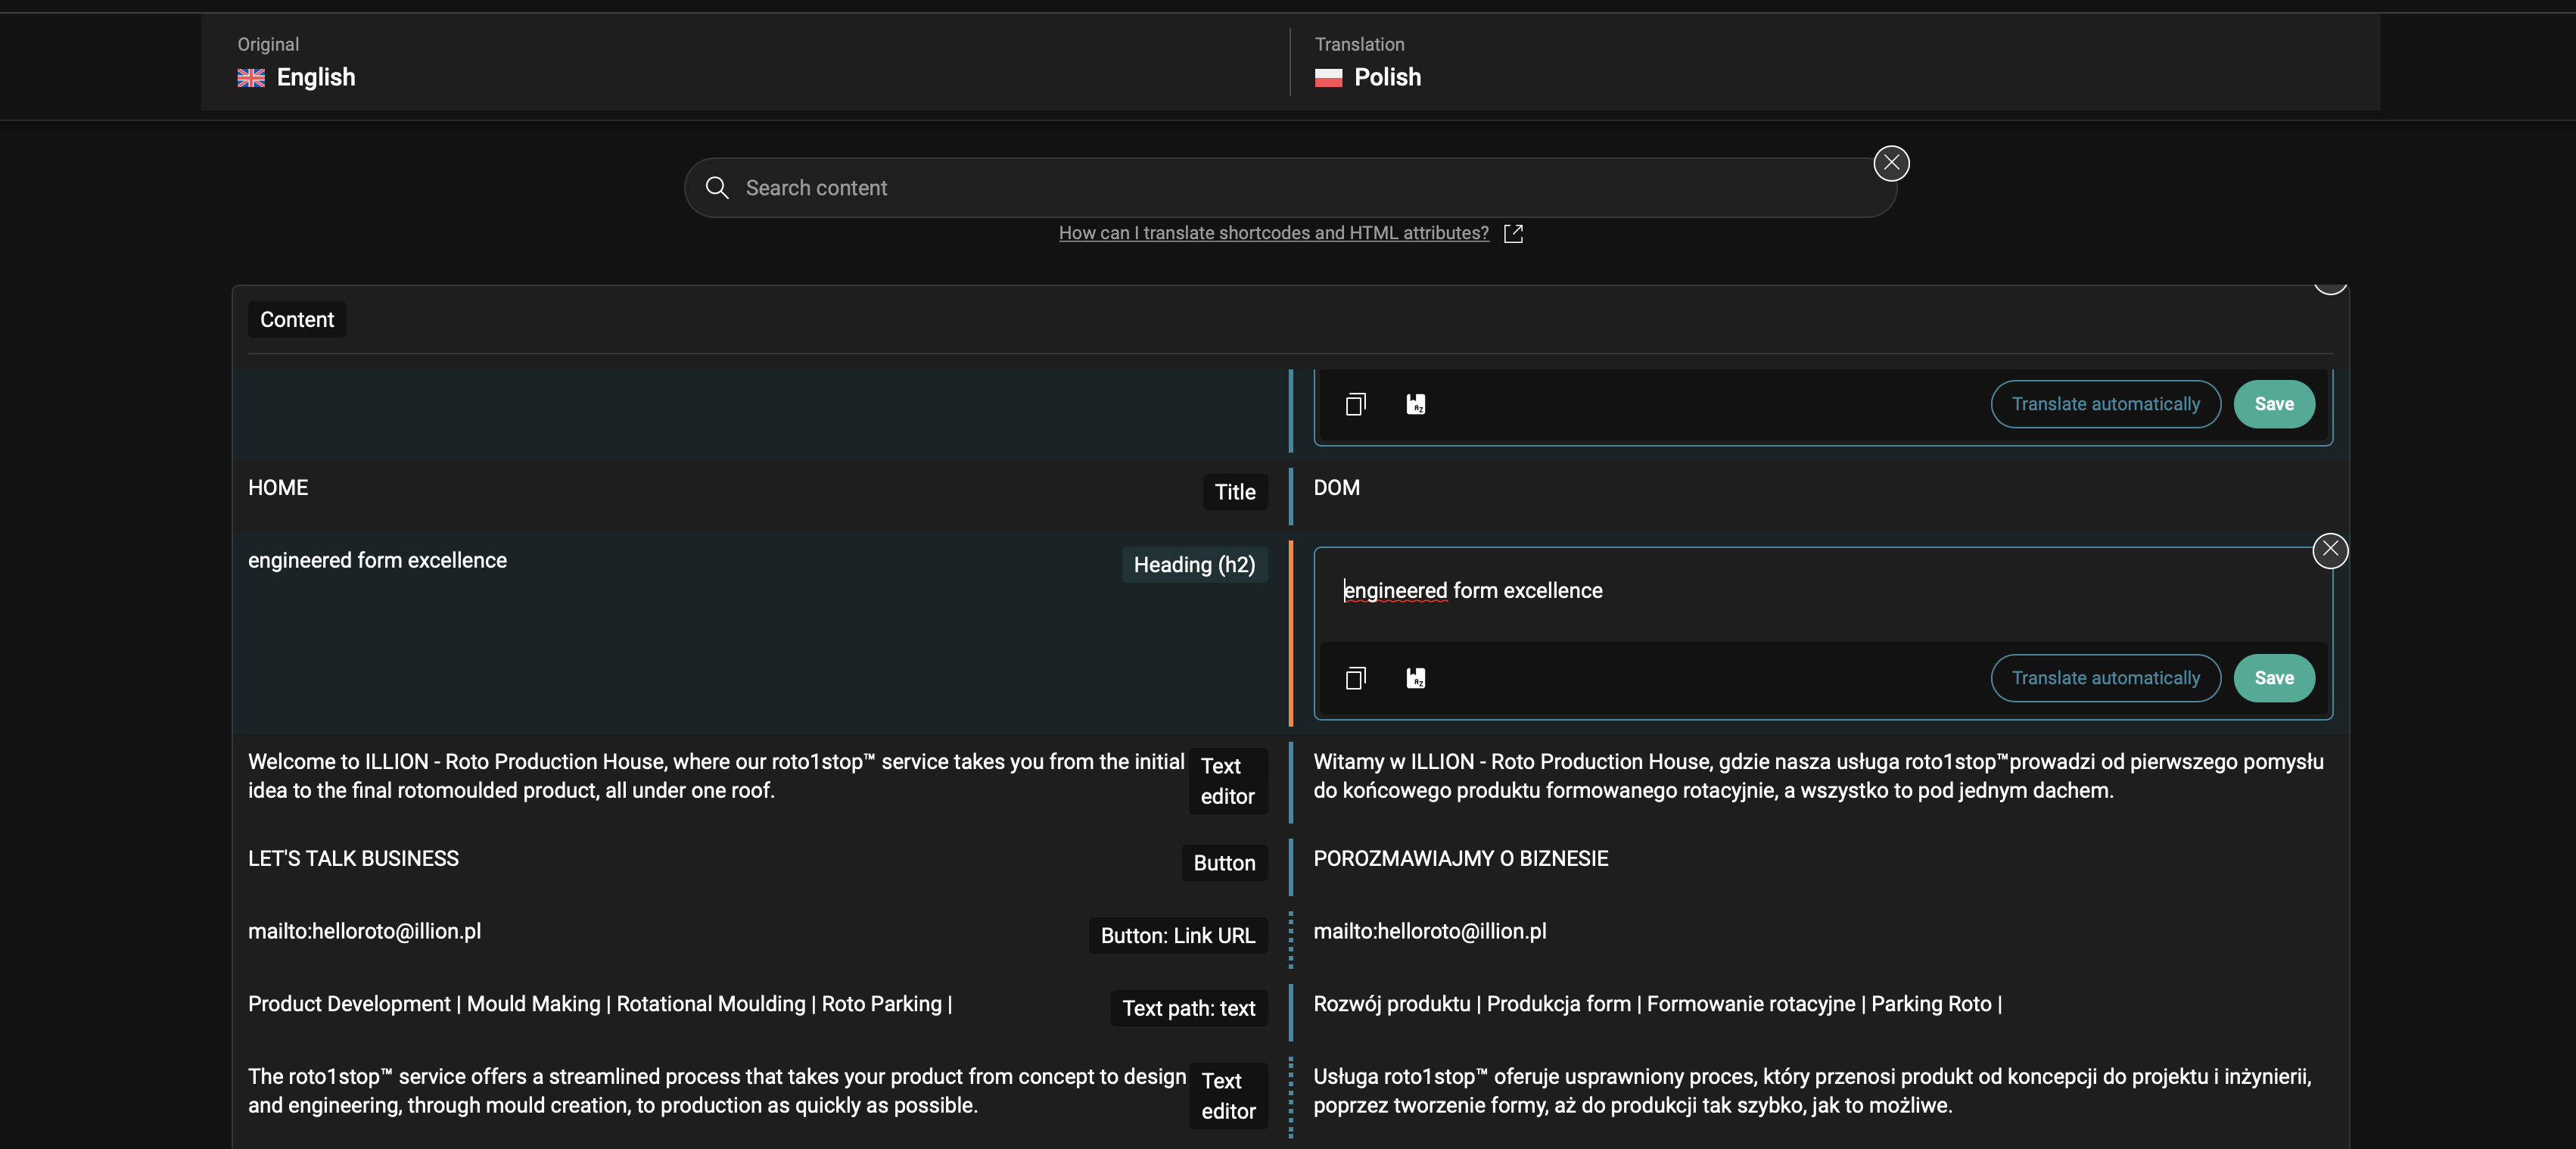
Task: Click the Polish translation language label
Action: click(1387, 78)
